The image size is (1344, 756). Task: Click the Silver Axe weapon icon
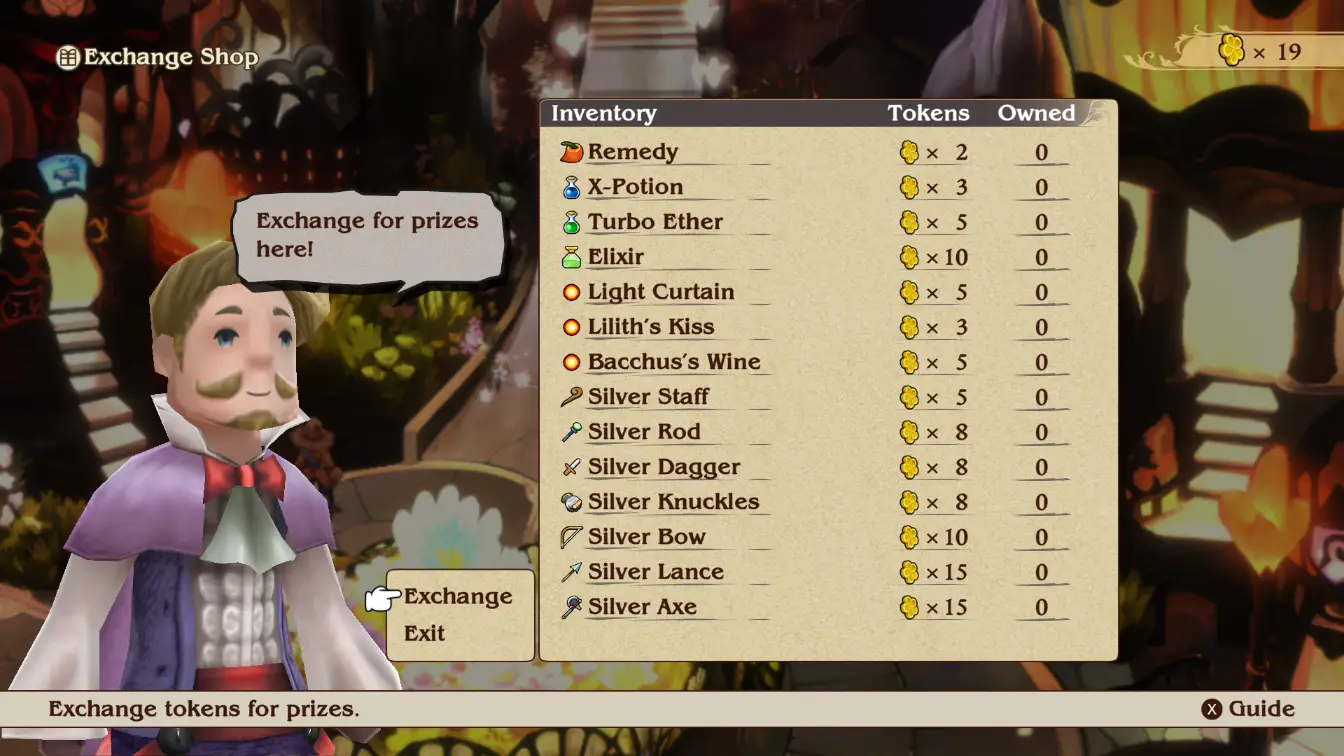(x=571, y=607)
